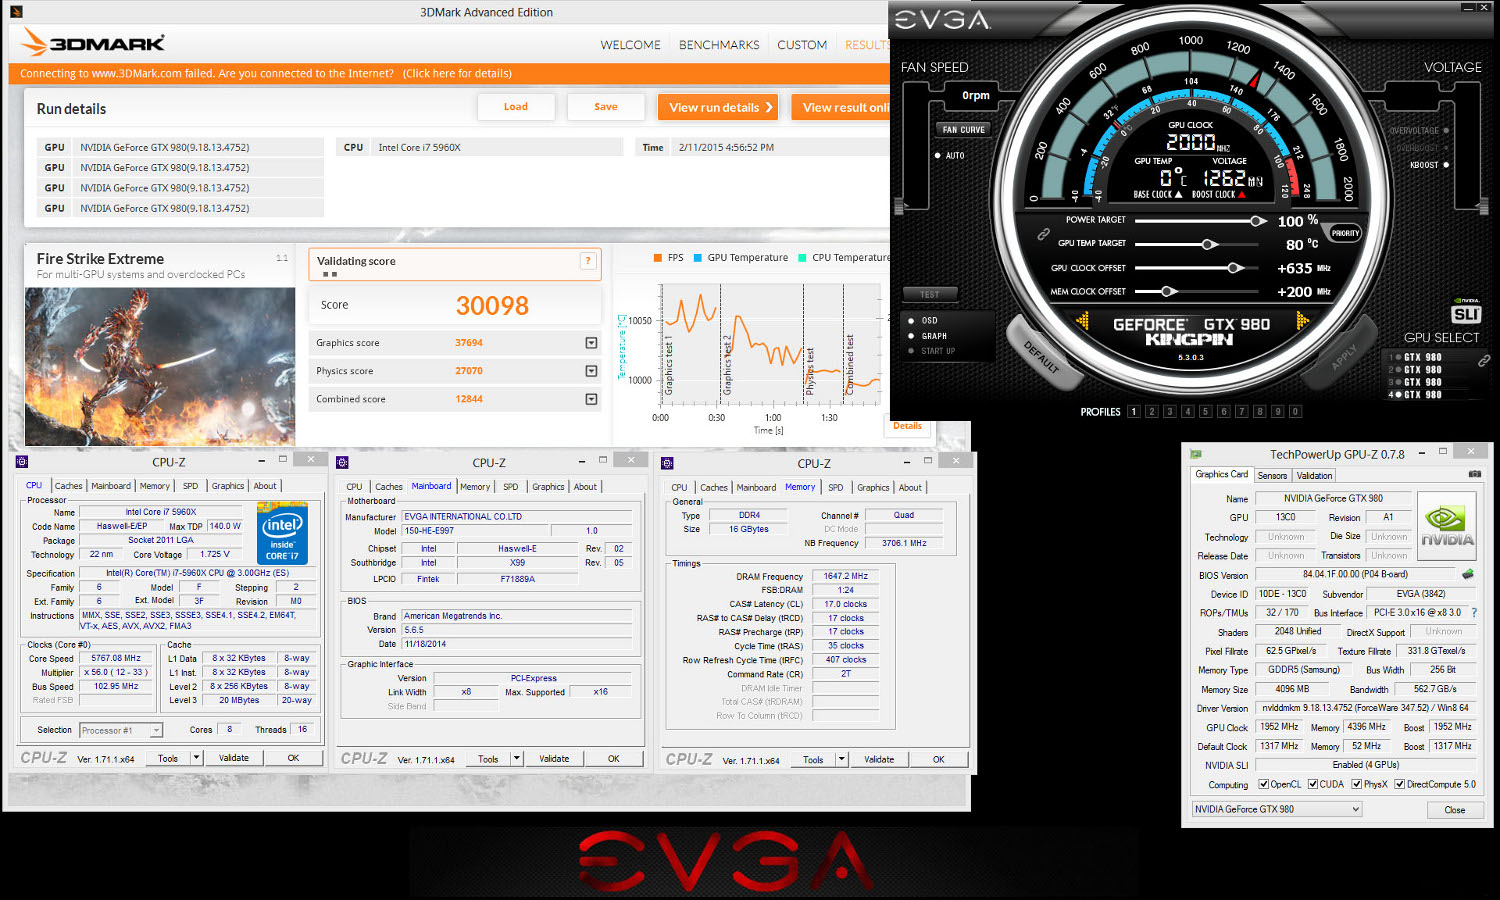Click the Mem Clock Offset slider handle
The height and width of the screenshot is (900, 1500).
[x=1168, y=291]
